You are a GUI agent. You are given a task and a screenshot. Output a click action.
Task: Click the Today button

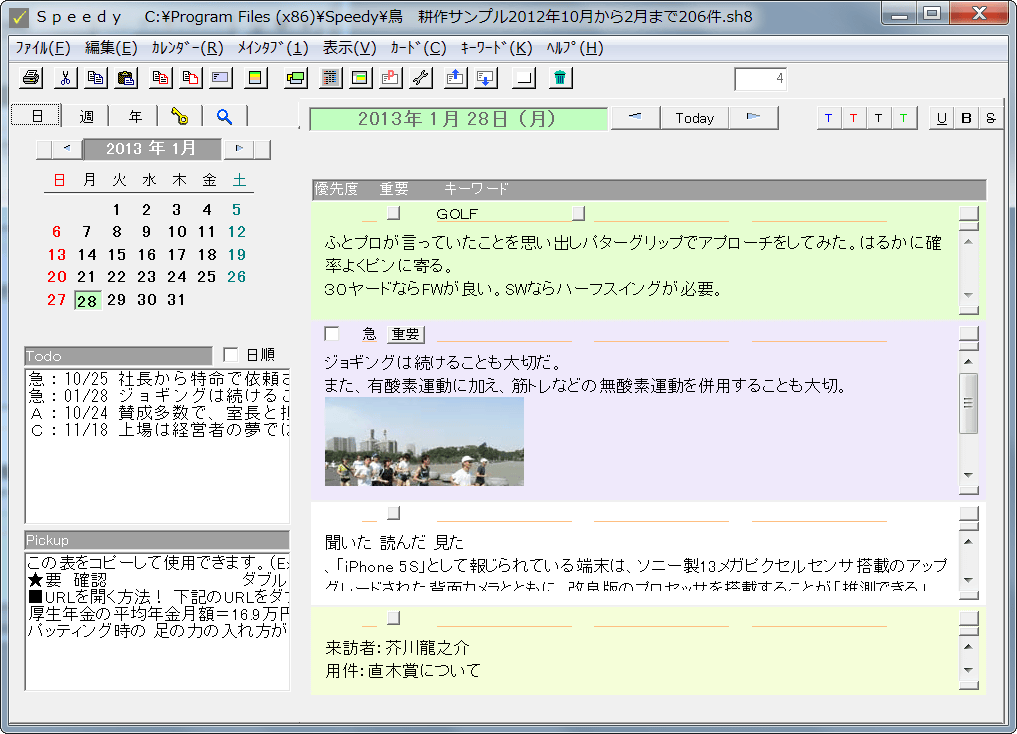pyautogui.click(x=695, y=117)
